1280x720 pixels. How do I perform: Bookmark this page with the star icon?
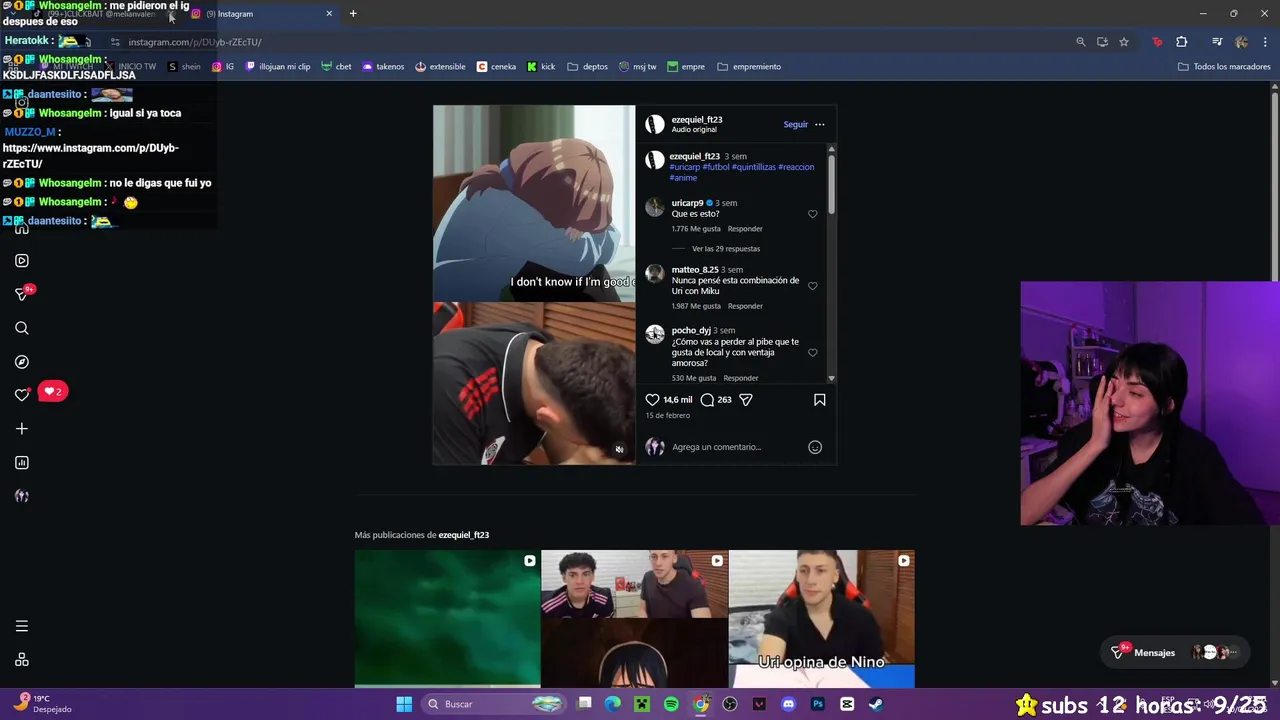pos(1124,42)
